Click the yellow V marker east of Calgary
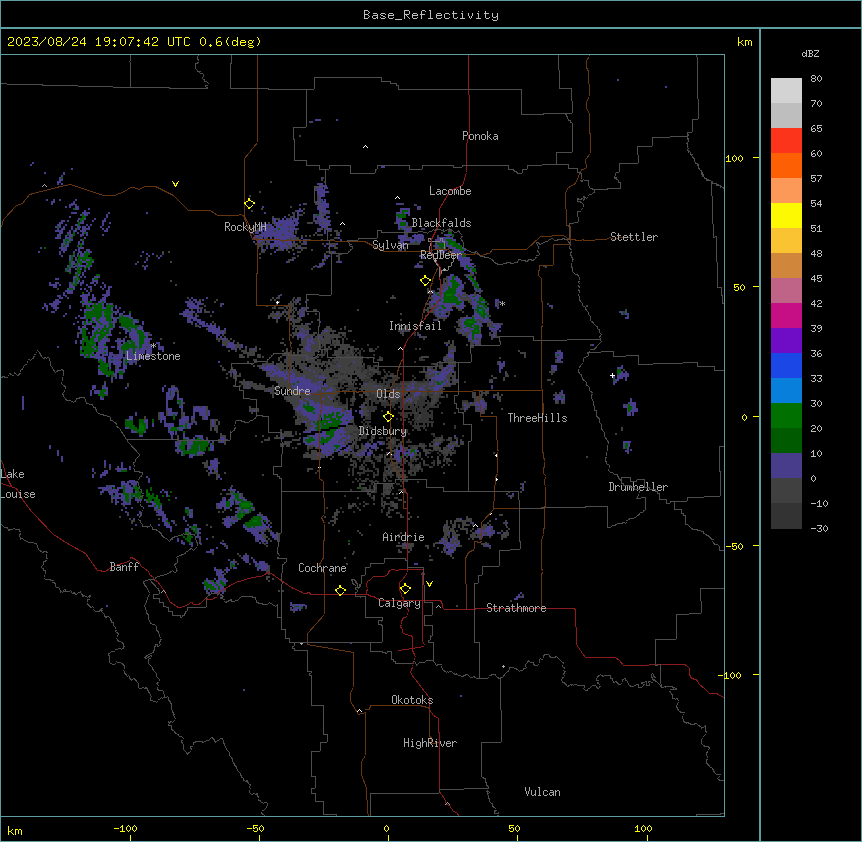Screen dimensions: 862x842 [x=429, y=584]
